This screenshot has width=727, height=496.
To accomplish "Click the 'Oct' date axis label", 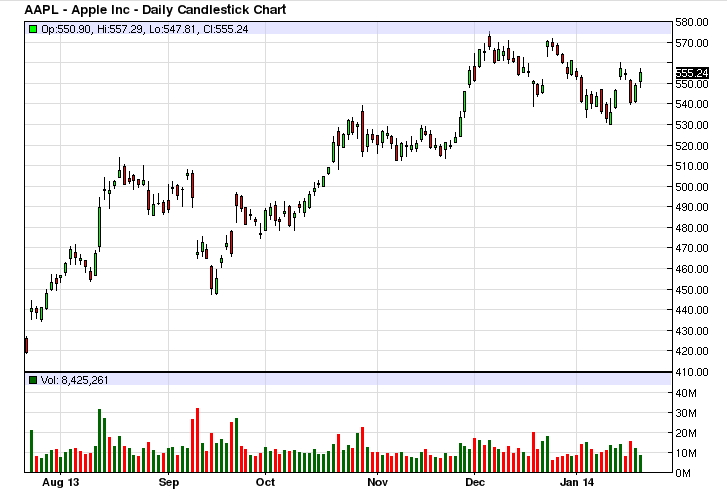I will tap(265, 483).
